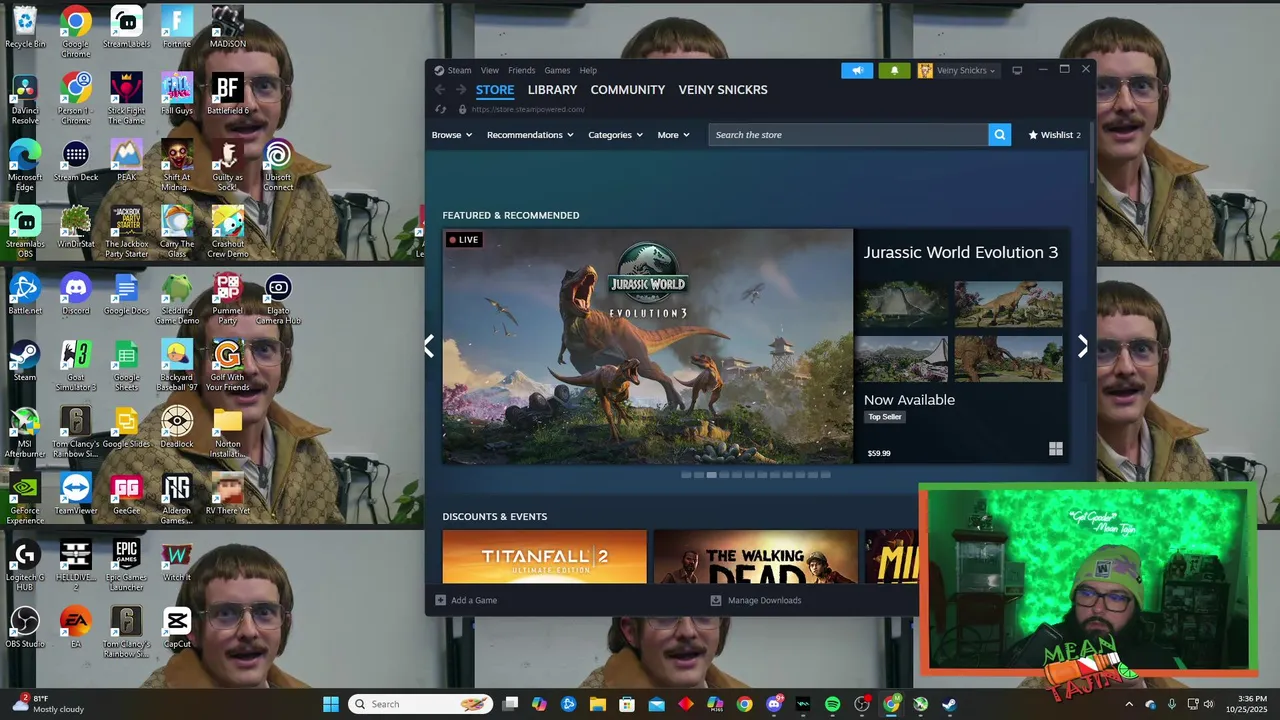Open the View menu
Viewport: 1280px width, 720px height.
tap(489, 70)
